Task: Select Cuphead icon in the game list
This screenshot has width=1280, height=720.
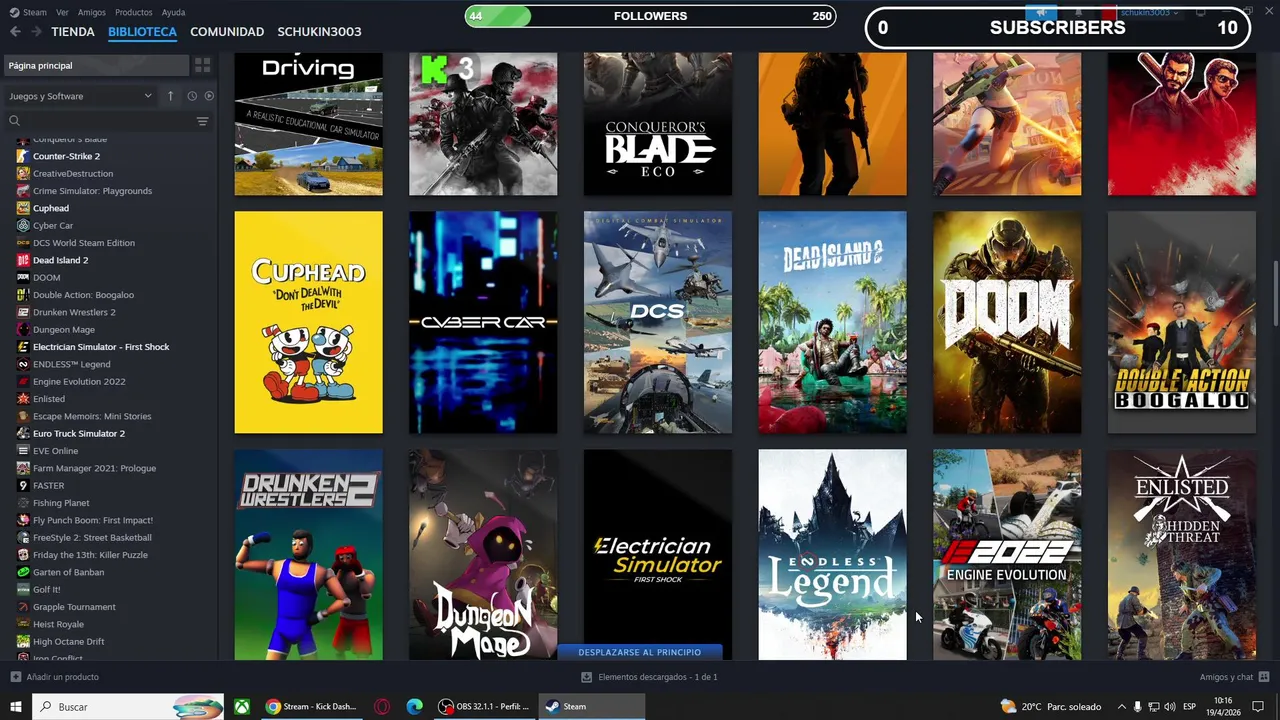Action: pos(23,208)
